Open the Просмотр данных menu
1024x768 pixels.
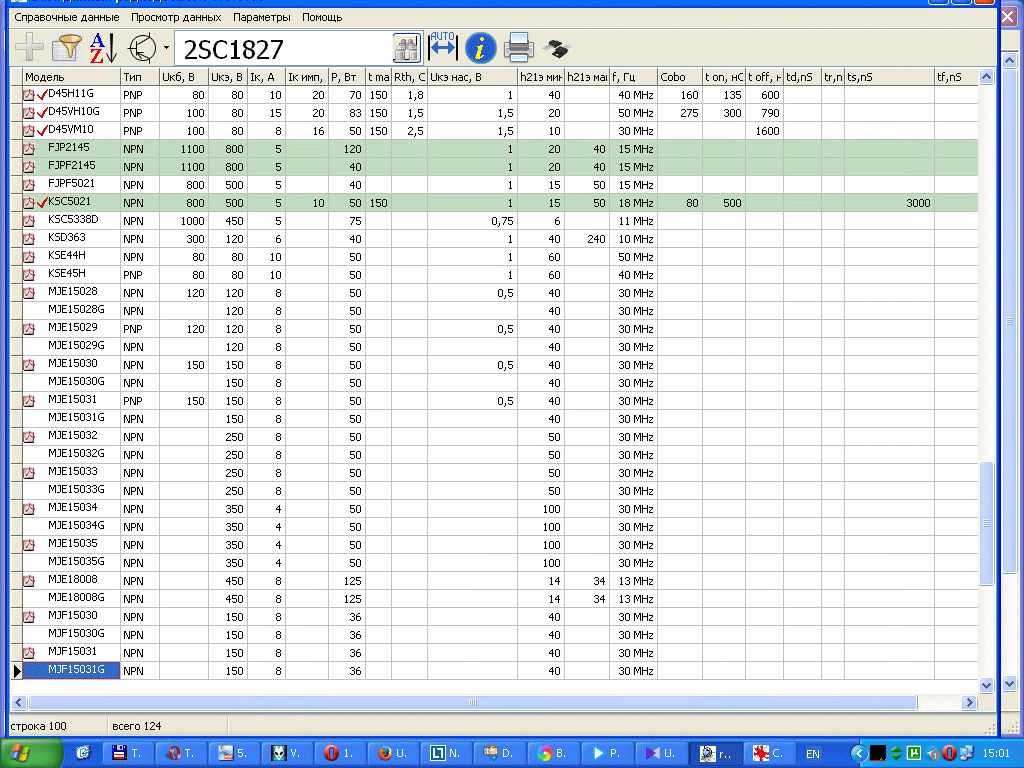(176, 18)
